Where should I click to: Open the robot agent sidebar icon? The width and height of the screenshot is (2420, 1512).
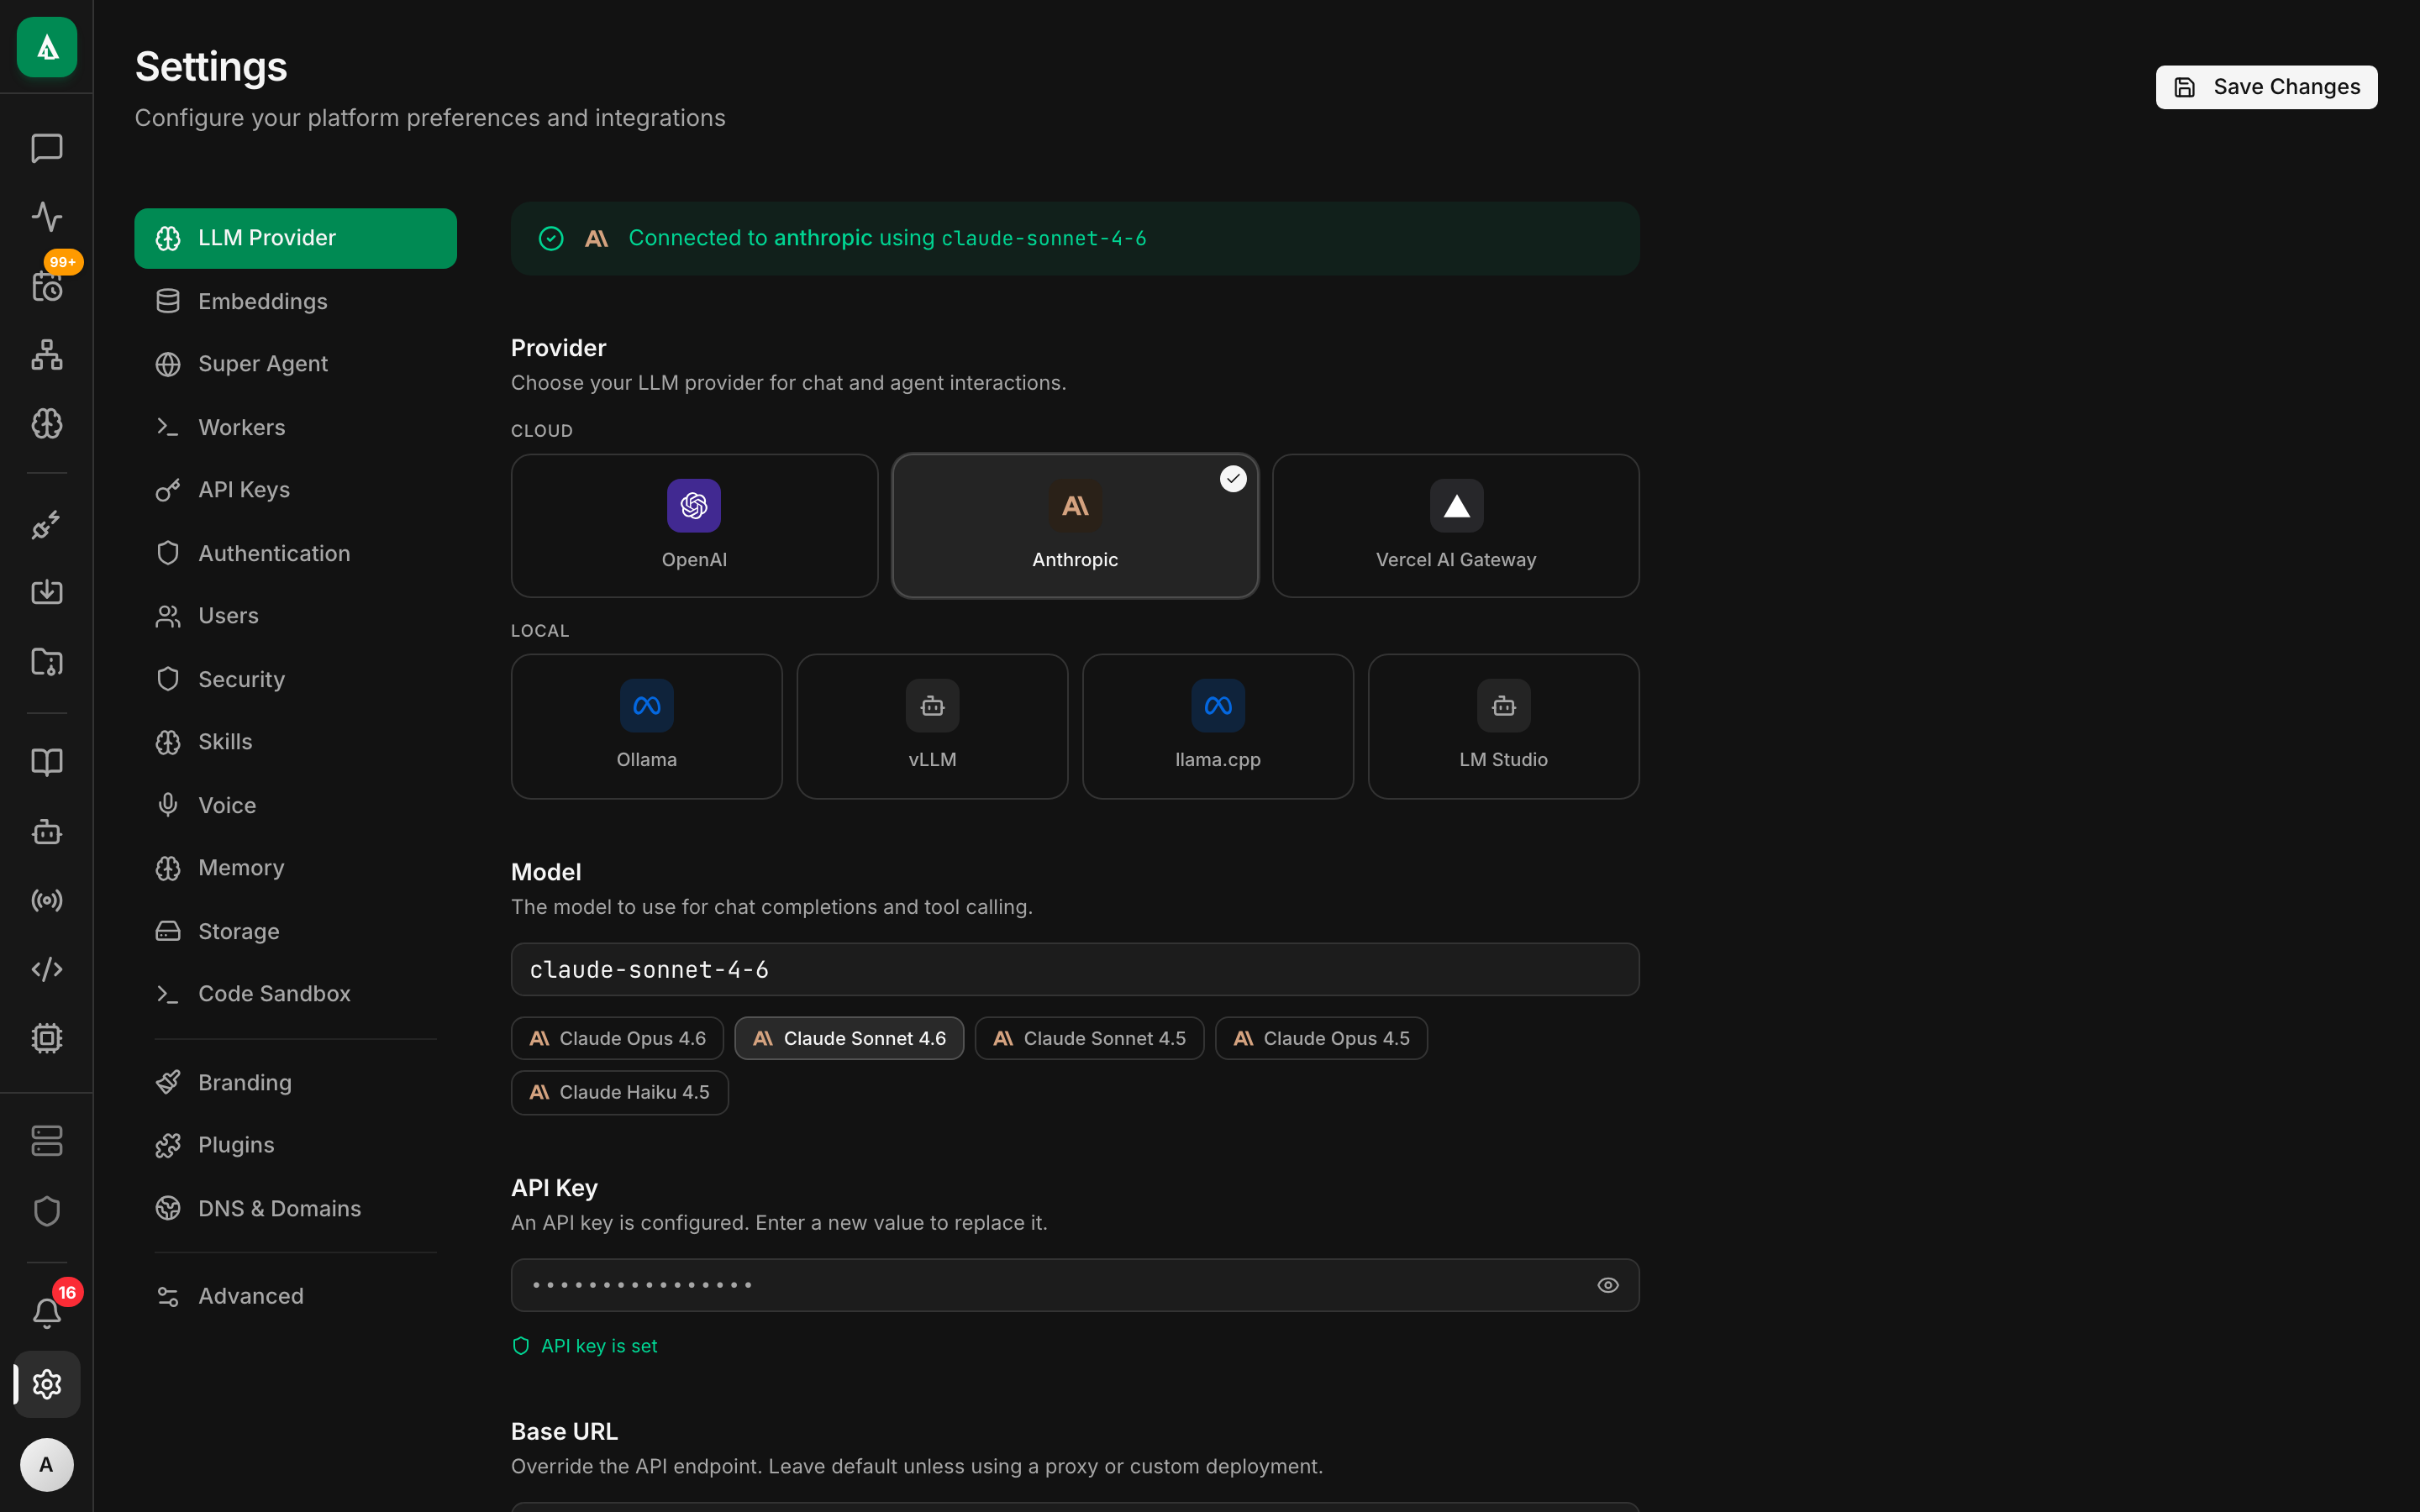[x=46, y=832]
